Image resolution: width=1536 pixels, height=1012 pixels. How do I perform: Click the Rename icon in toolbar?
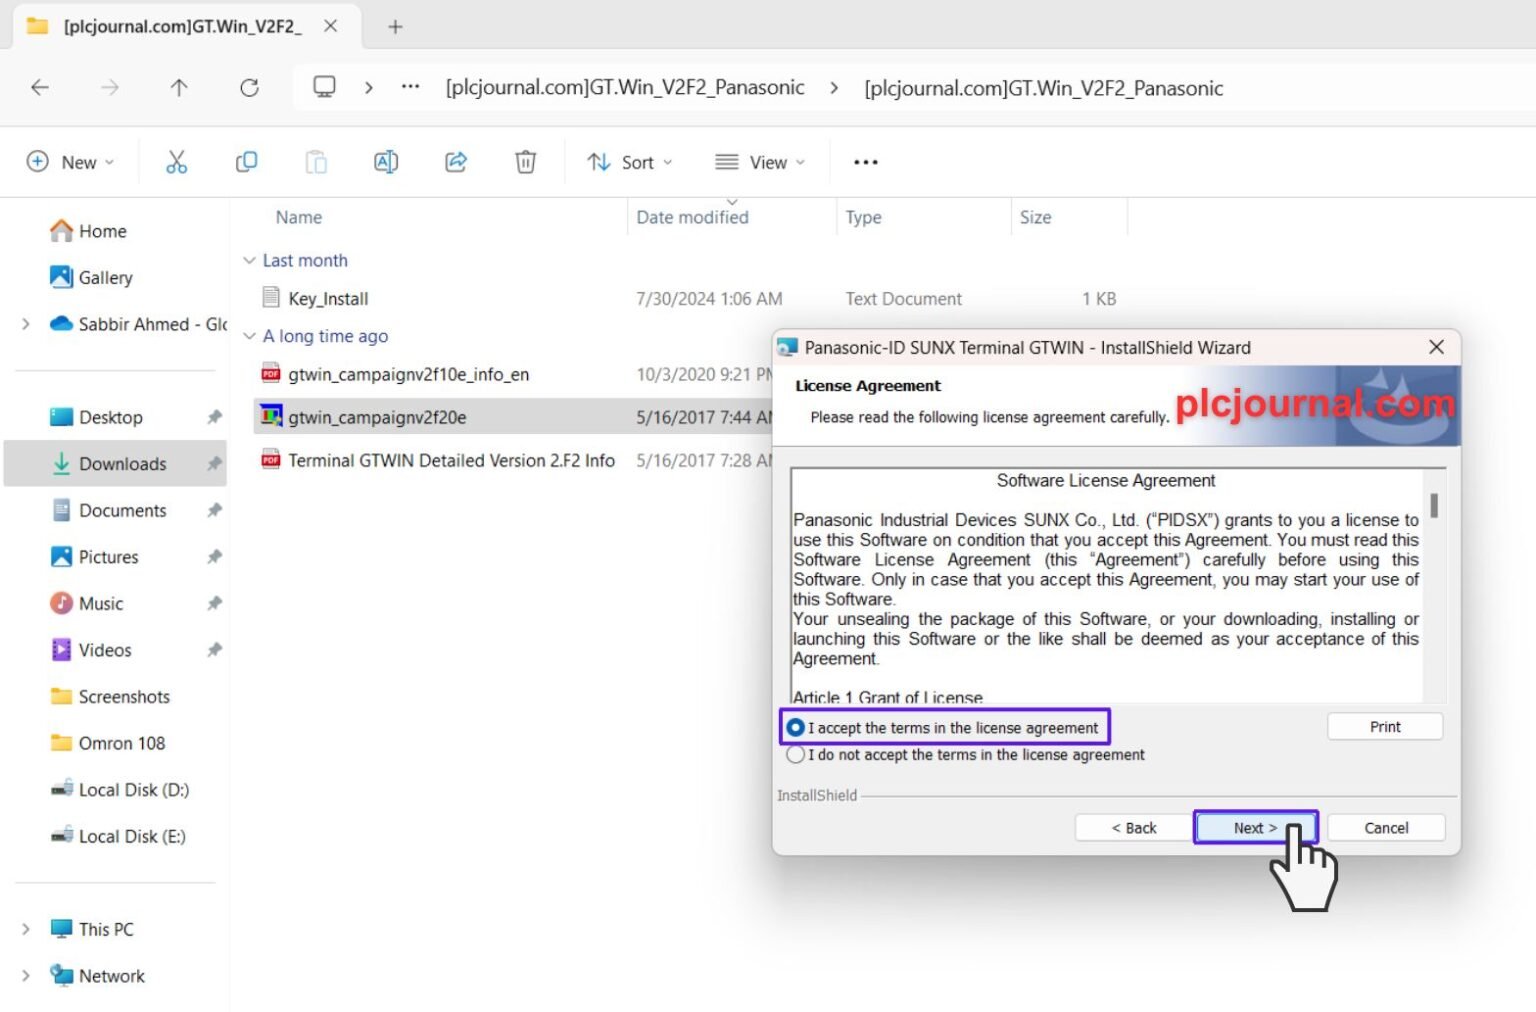point(386,162)
